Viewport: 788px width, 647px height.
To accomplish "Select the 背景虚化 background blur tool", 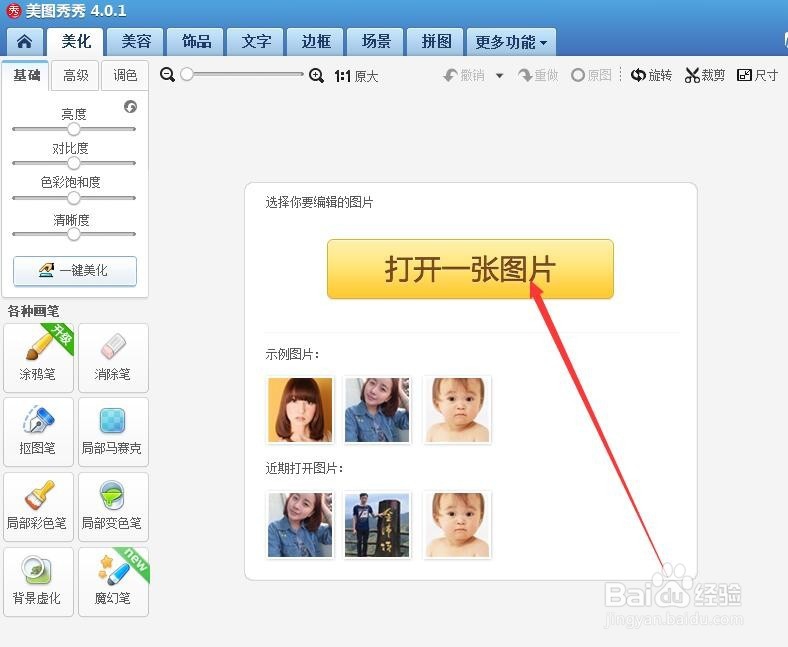I will [38, 582].
